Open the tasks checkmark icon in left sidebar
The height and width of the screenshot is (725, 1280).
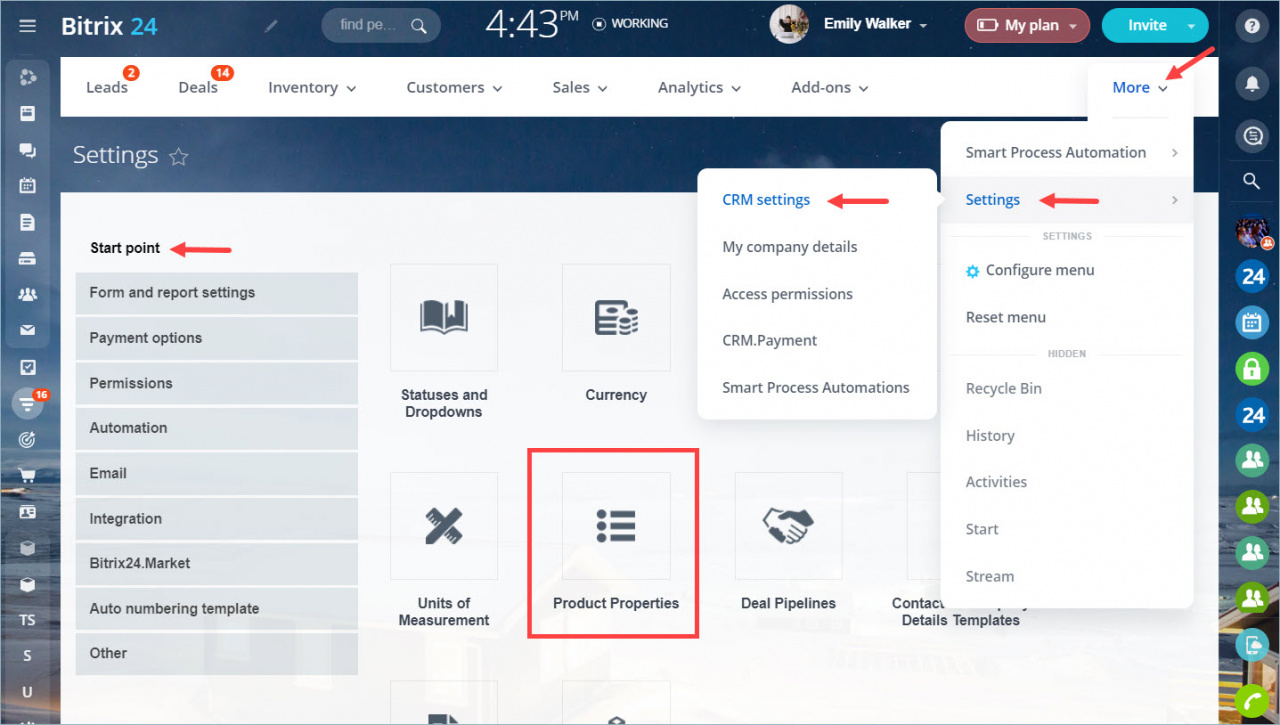point(28,367)
